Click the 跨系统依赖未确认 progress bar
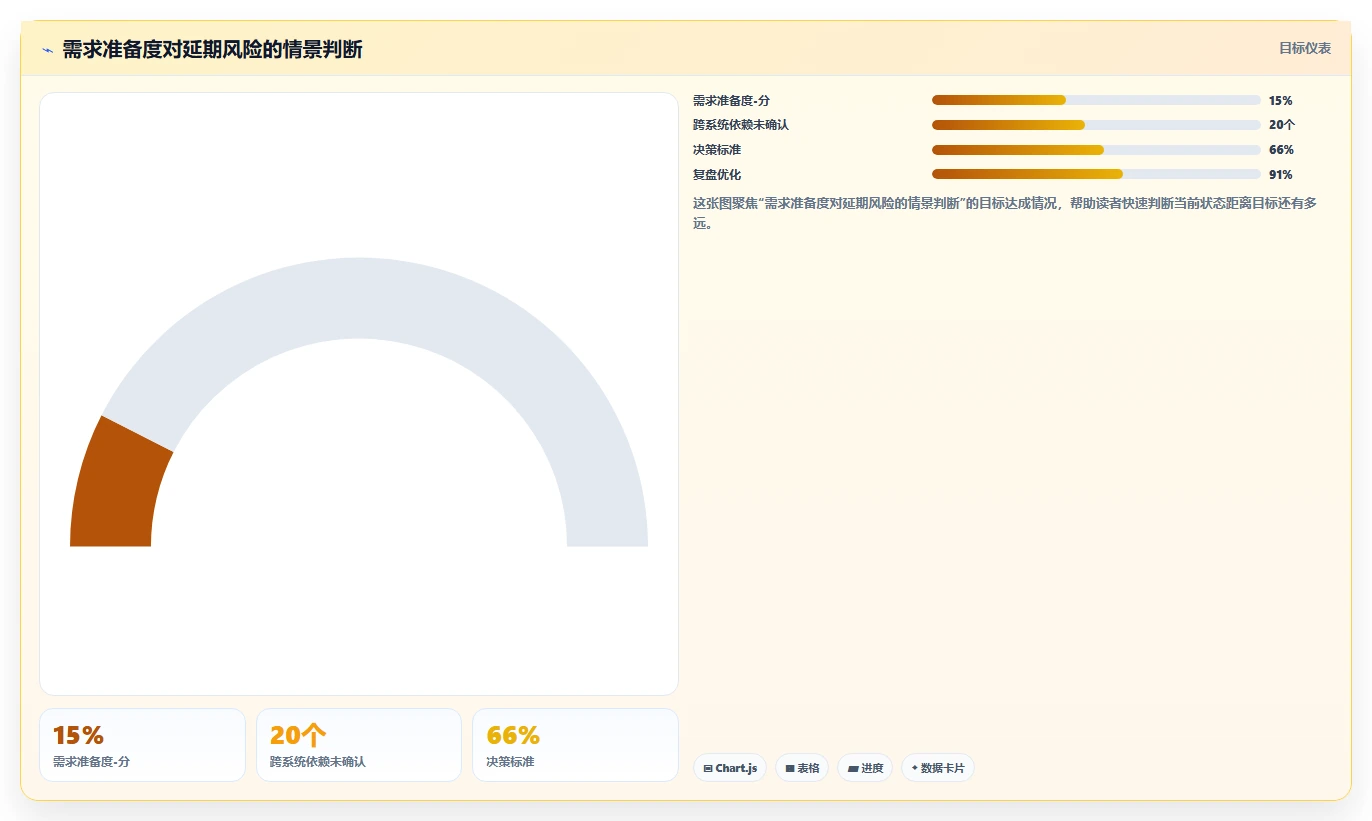Image resolution: width=1372 pixels, height=821 pixels. pos(1096,125)
